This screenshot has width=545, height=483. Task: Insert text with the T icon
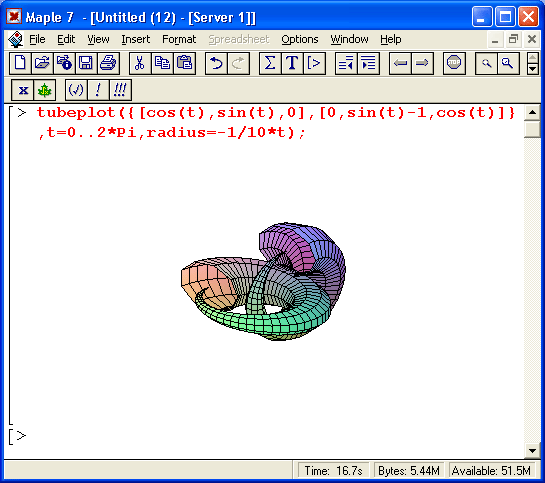pyautogui.click(x=292, y=64)
